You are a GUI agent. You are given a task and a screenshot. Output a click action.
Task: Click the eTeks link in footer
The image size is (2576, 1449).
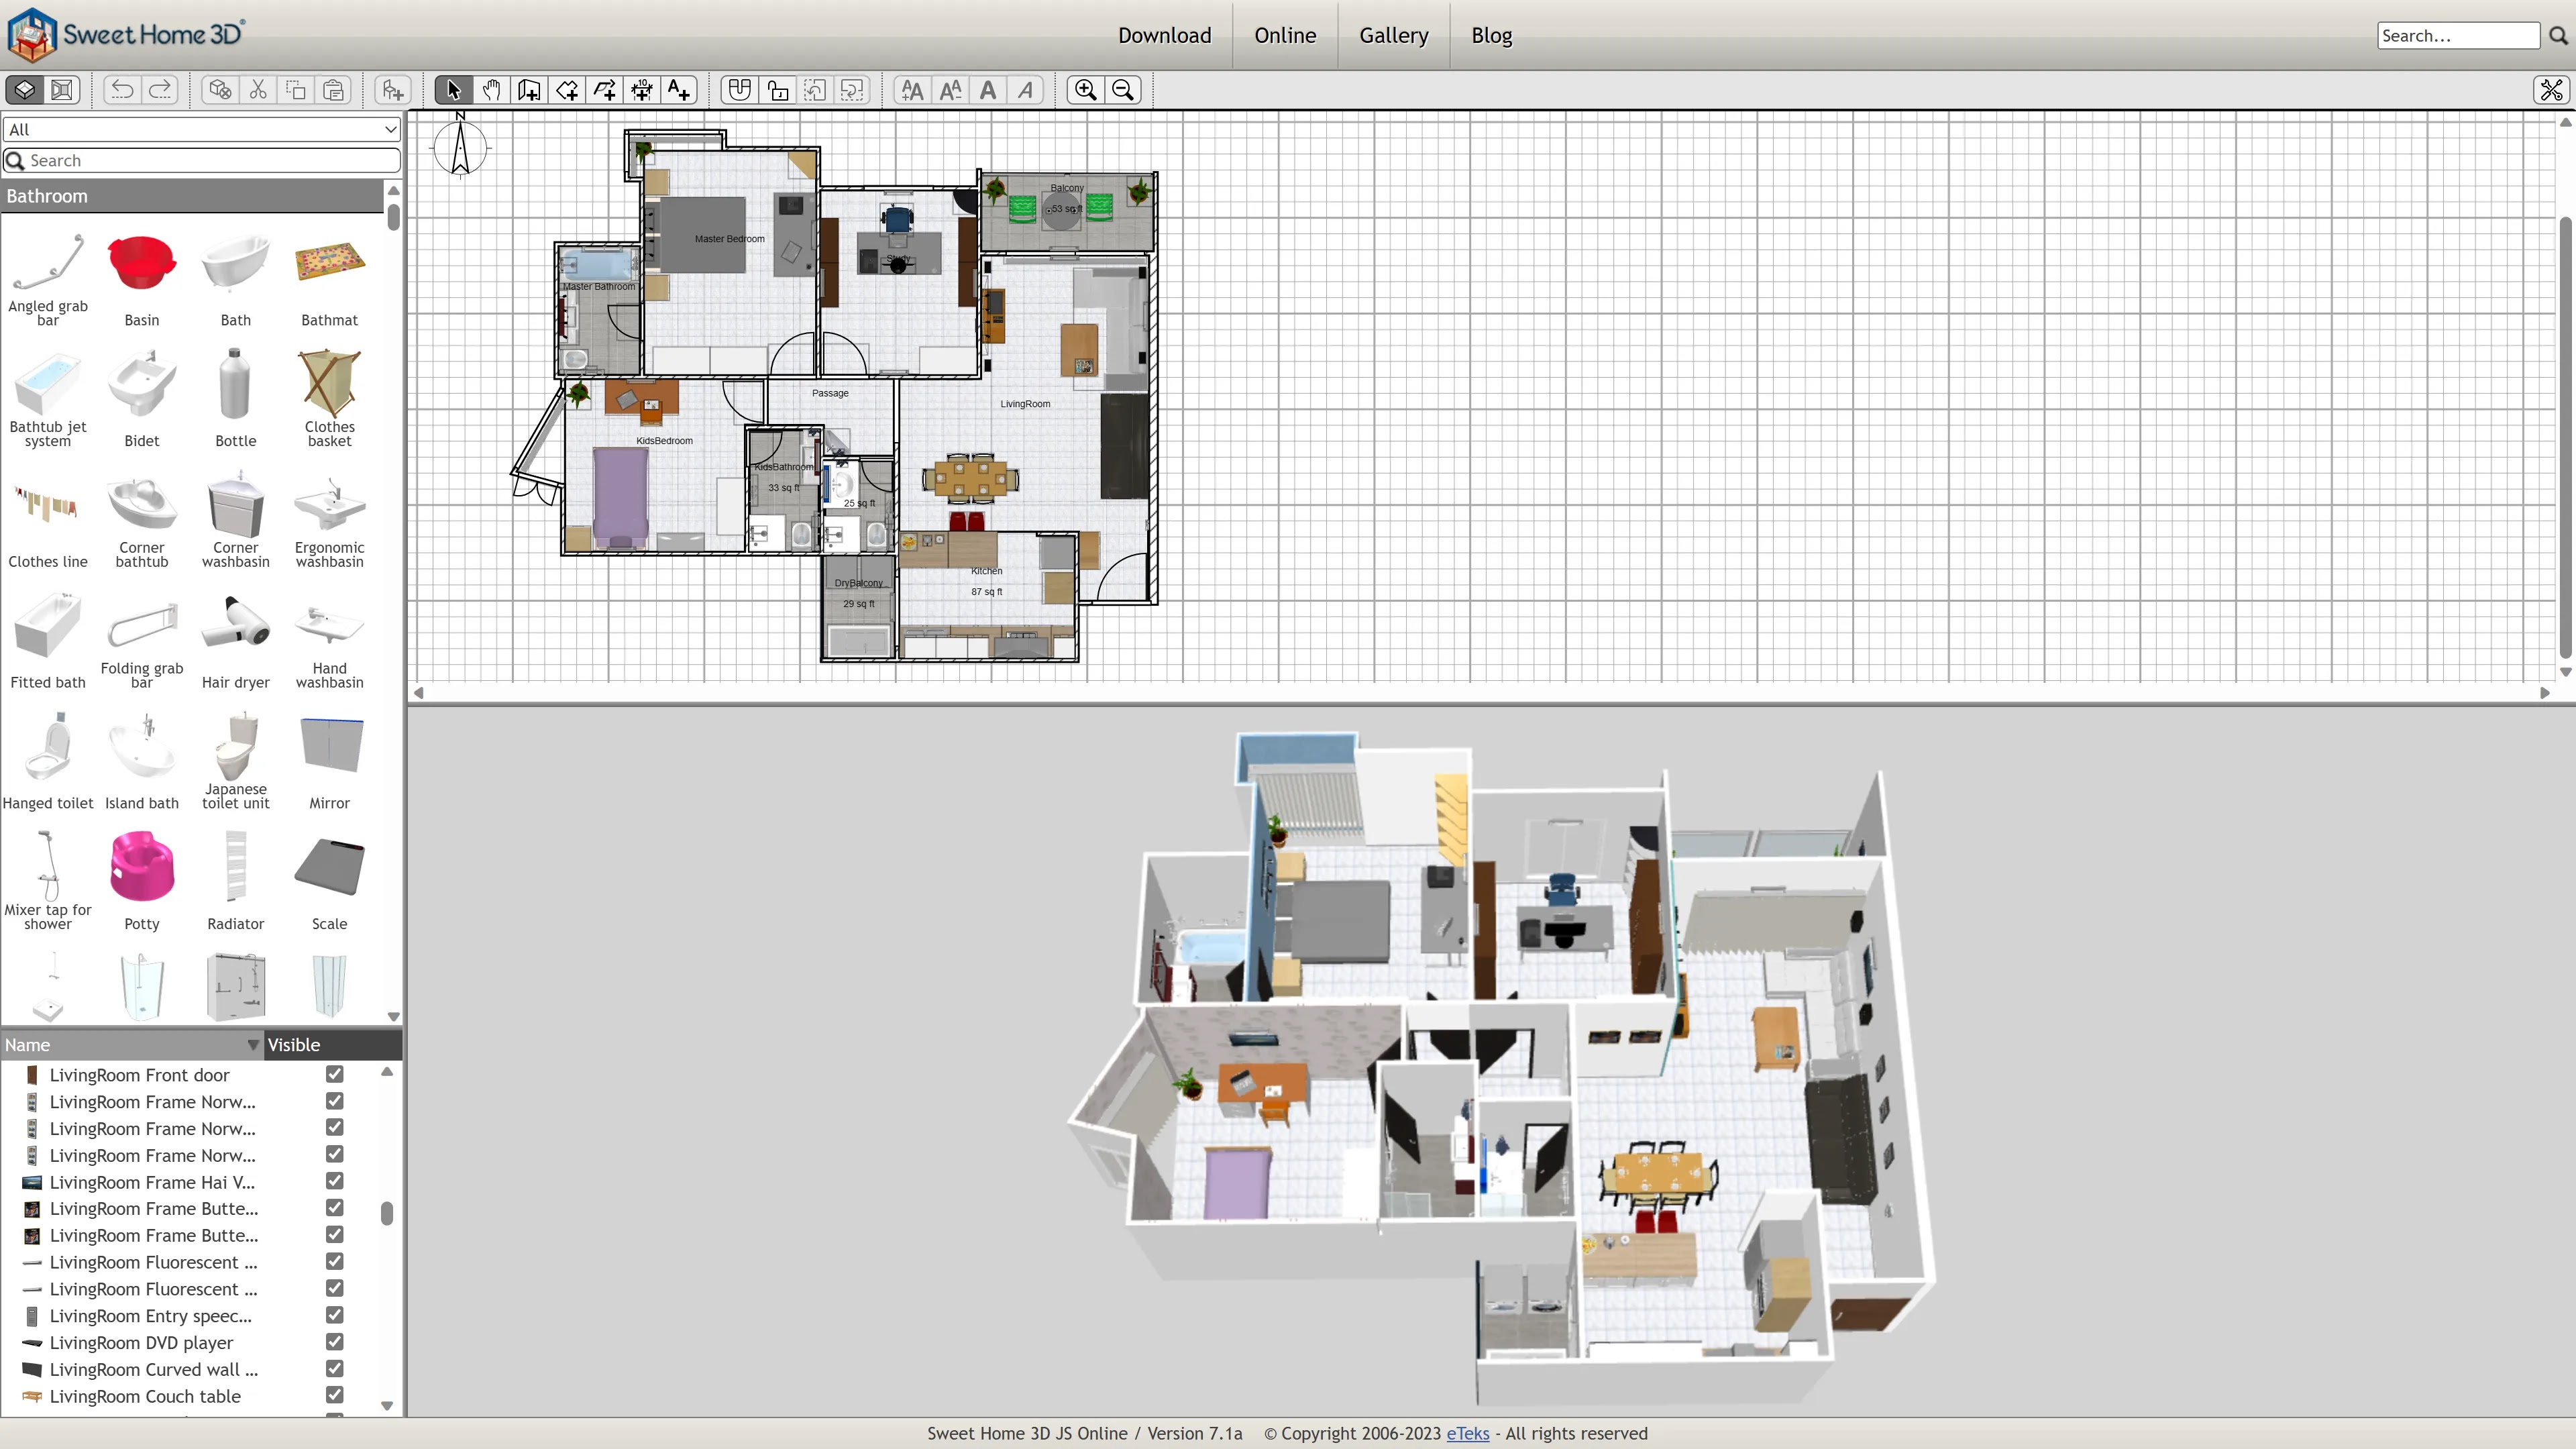(1467, 1433)
